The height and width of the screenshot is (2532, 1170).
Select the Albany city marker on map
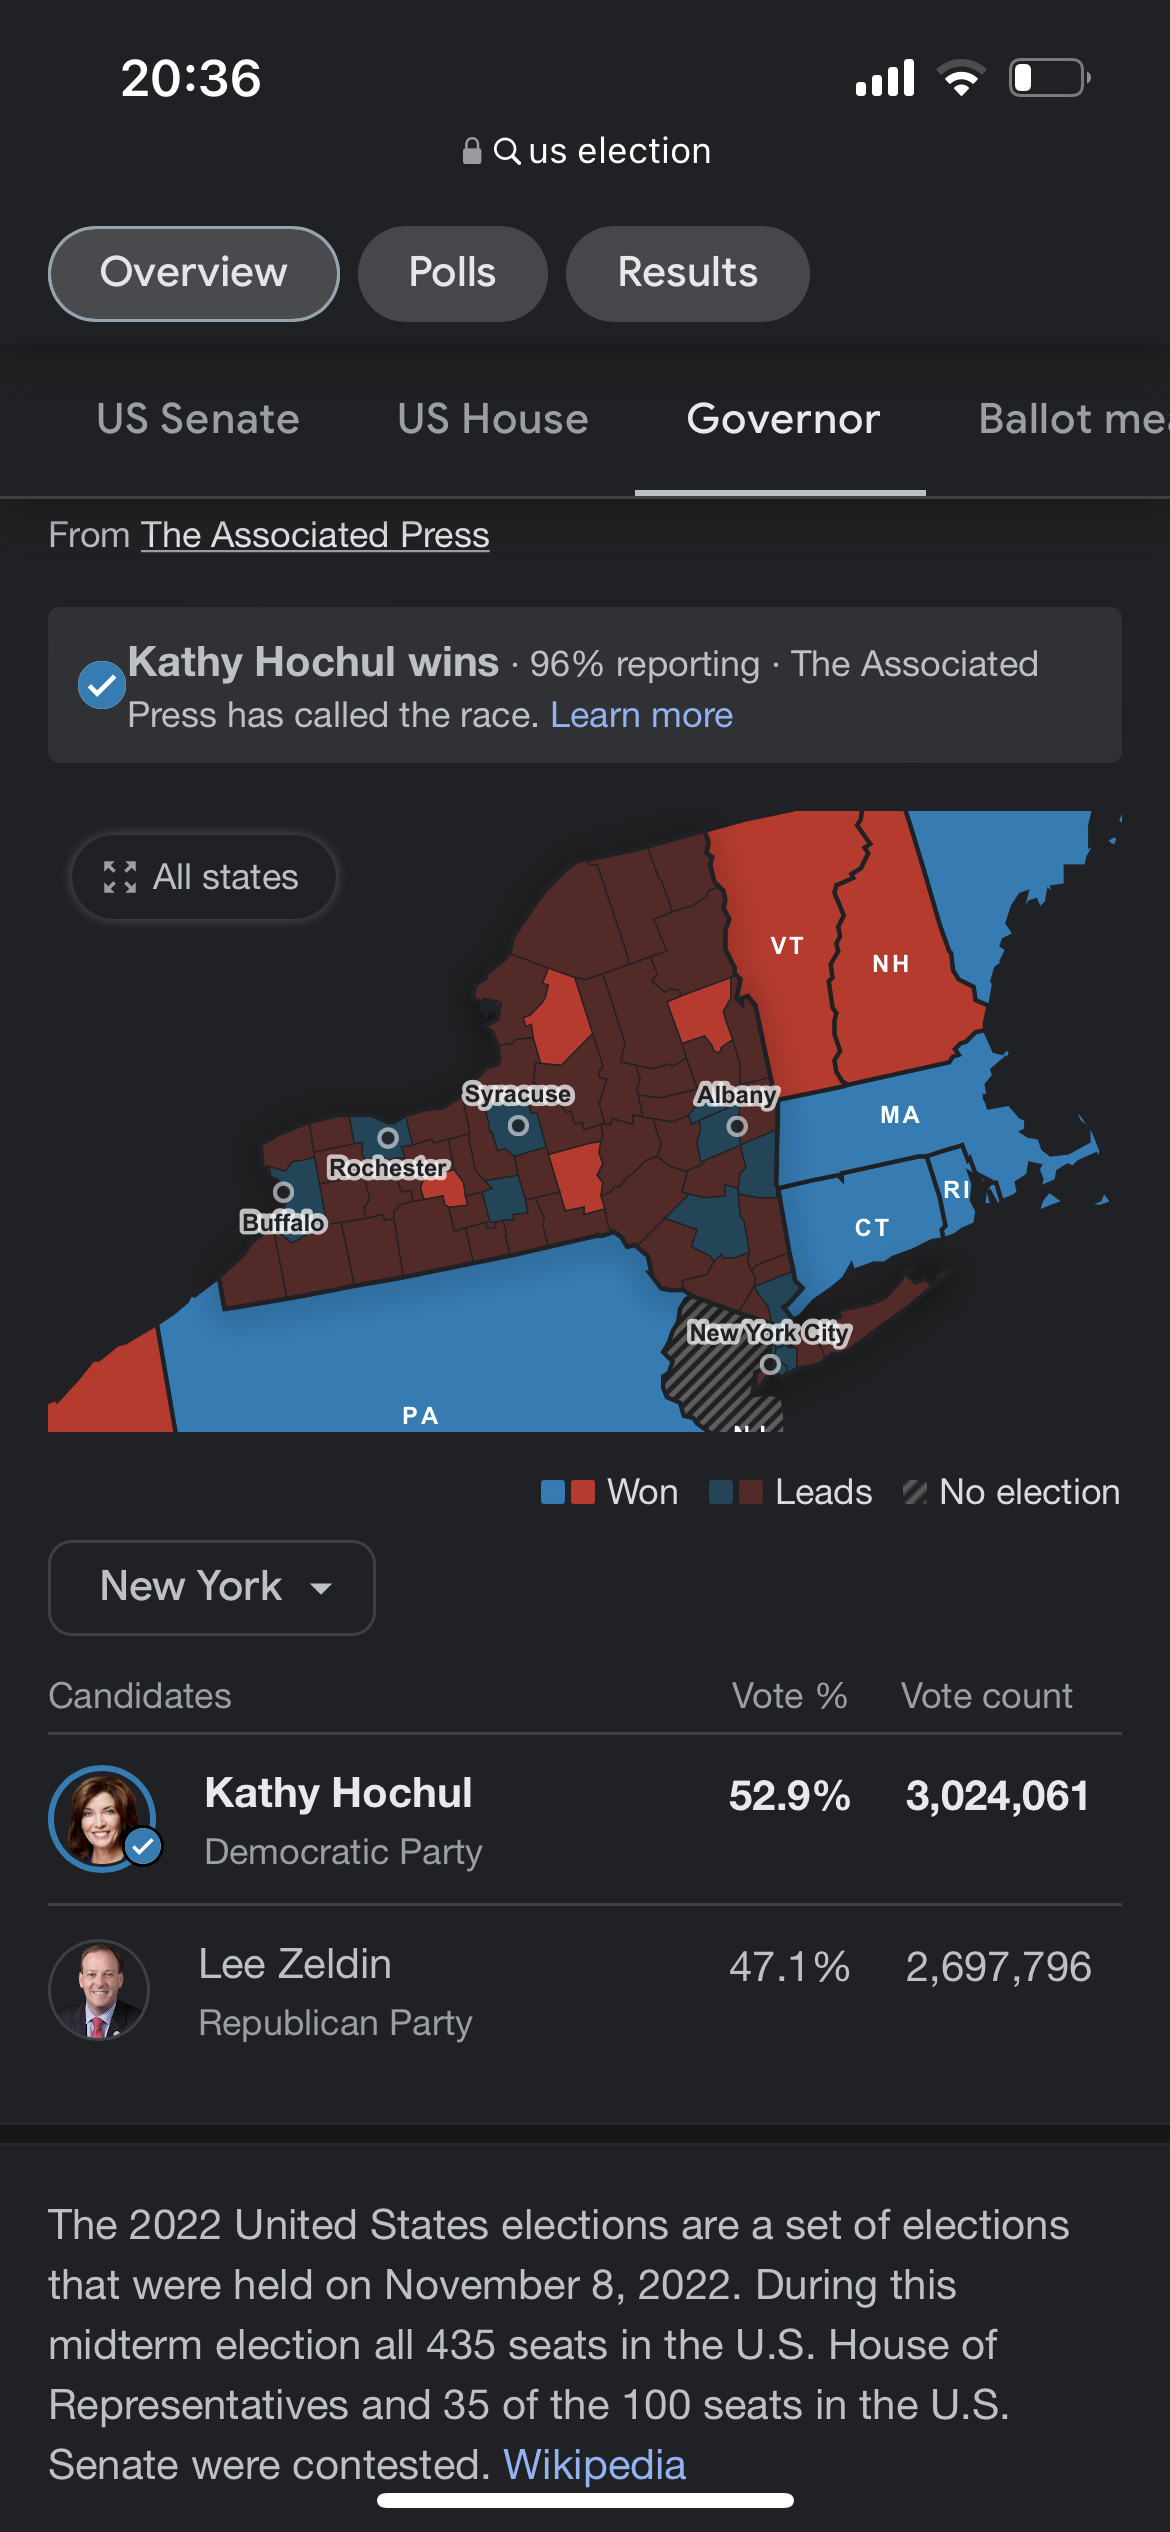737,1126
